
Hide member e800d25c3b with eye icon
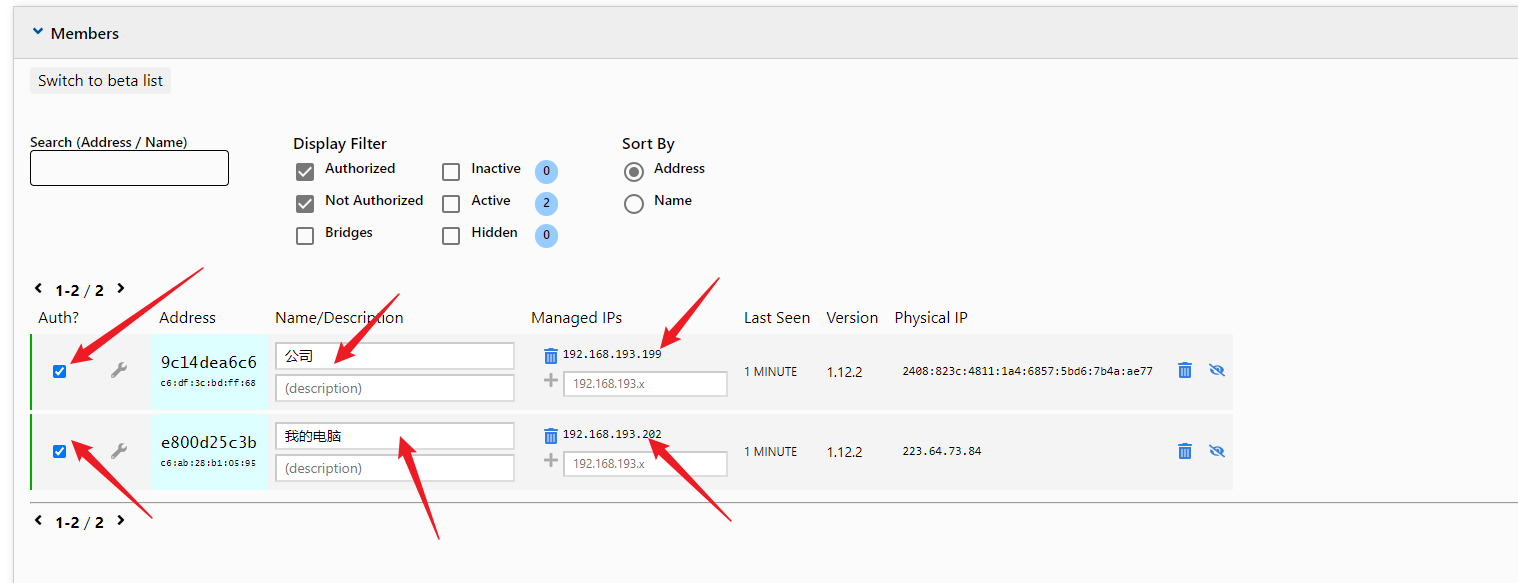click(x=1217, y=451)
